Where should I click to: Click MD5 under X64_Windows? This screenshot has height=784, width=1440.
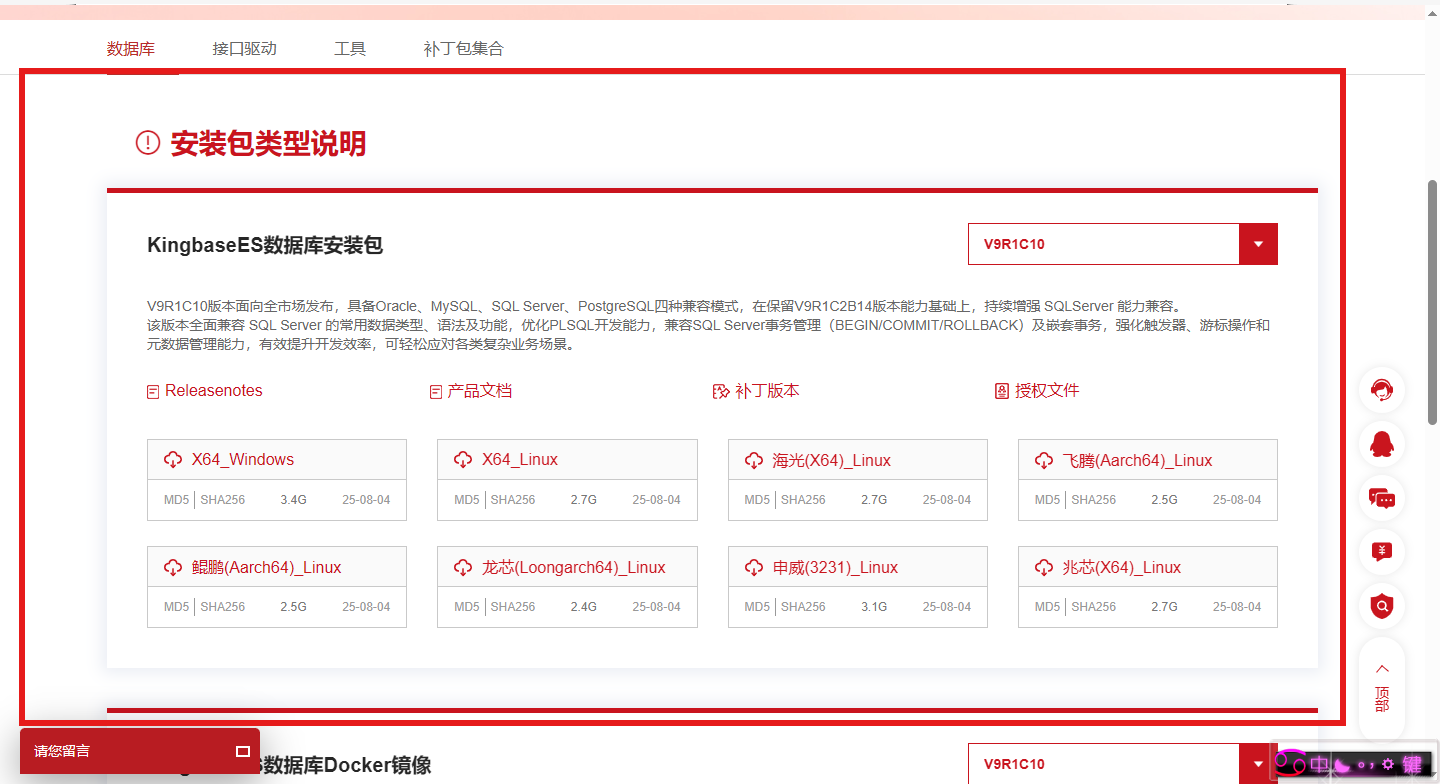click(x=176, y=499)
